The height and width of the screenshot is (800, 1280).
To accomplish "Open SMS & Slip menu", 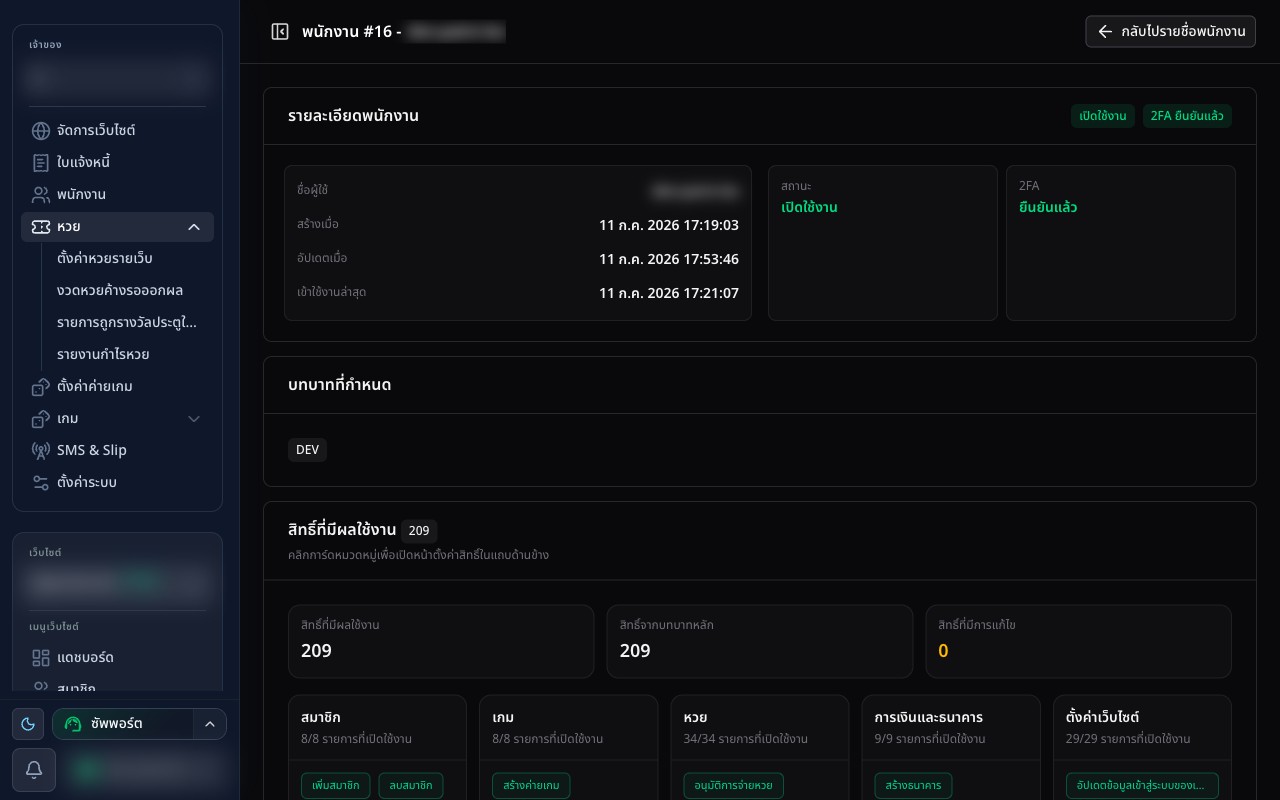I will (117, 450).
